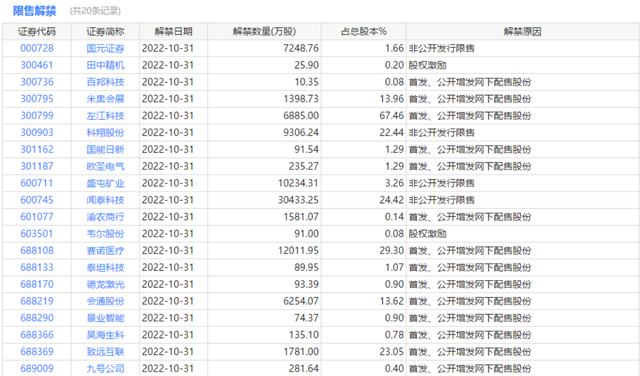Viewport: 640px width, 376px height.
Task: Click stock code 688369
Action: (37, 352)
